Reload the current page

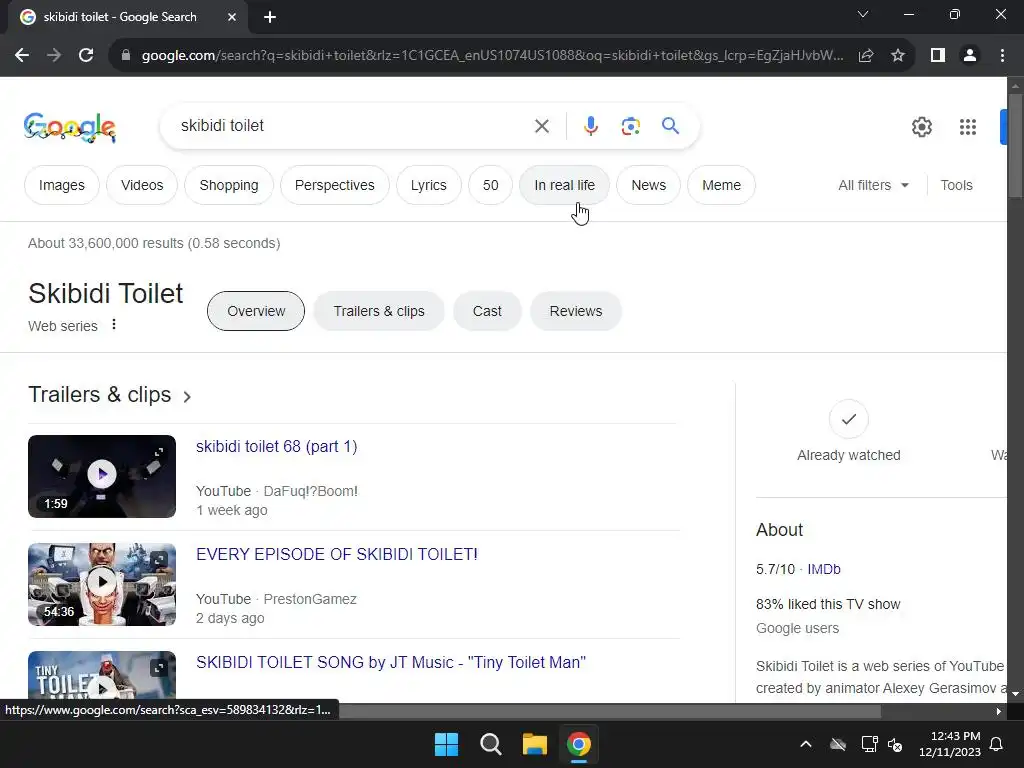[x=86, y=56]
